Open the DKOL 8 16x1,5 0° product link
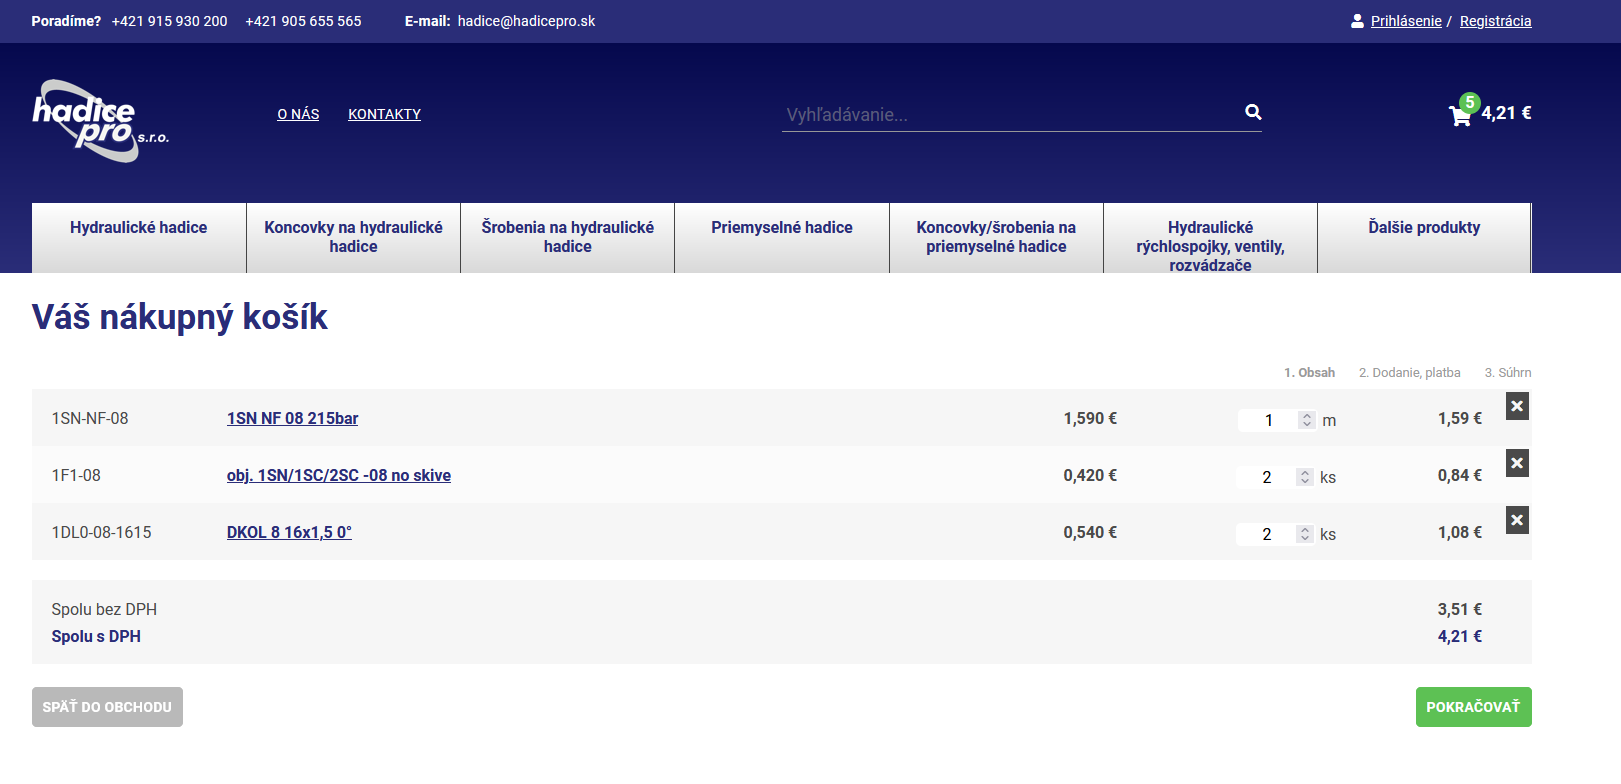1621x784 pixels. [289, 532]
